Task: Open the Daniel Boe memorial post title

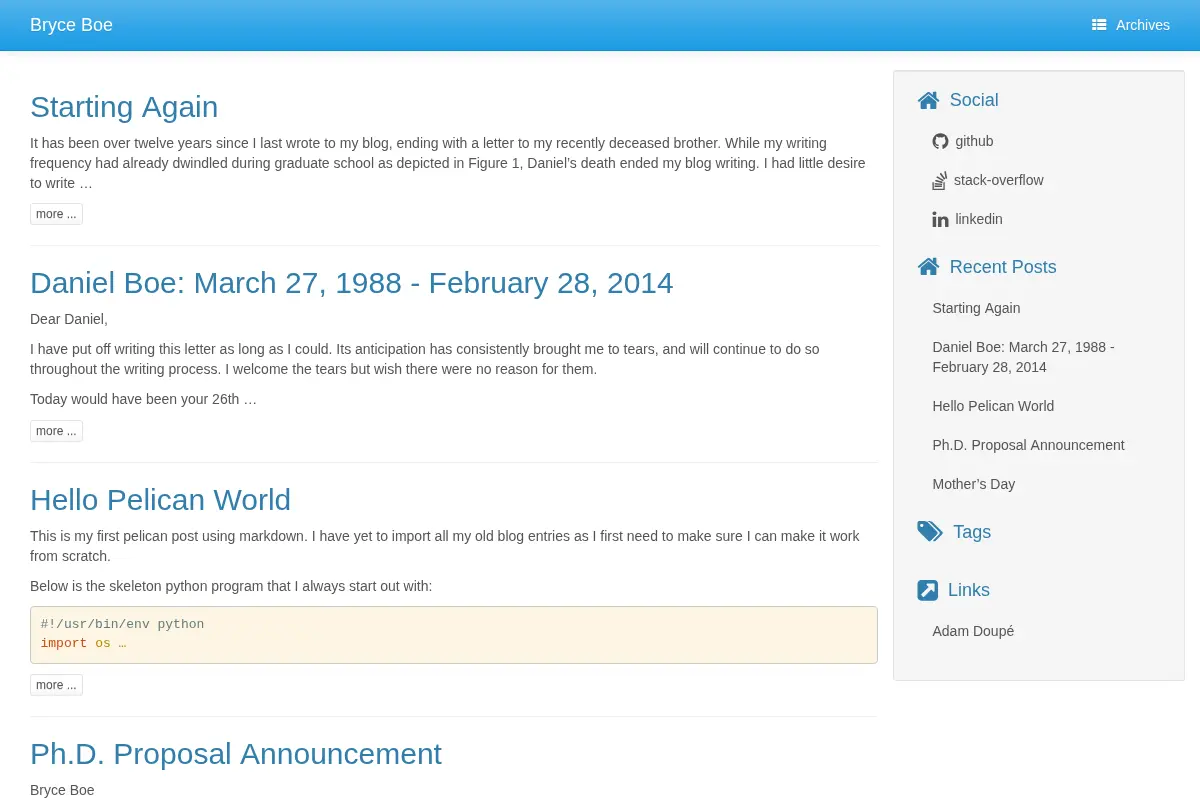Action: [351, 283]
